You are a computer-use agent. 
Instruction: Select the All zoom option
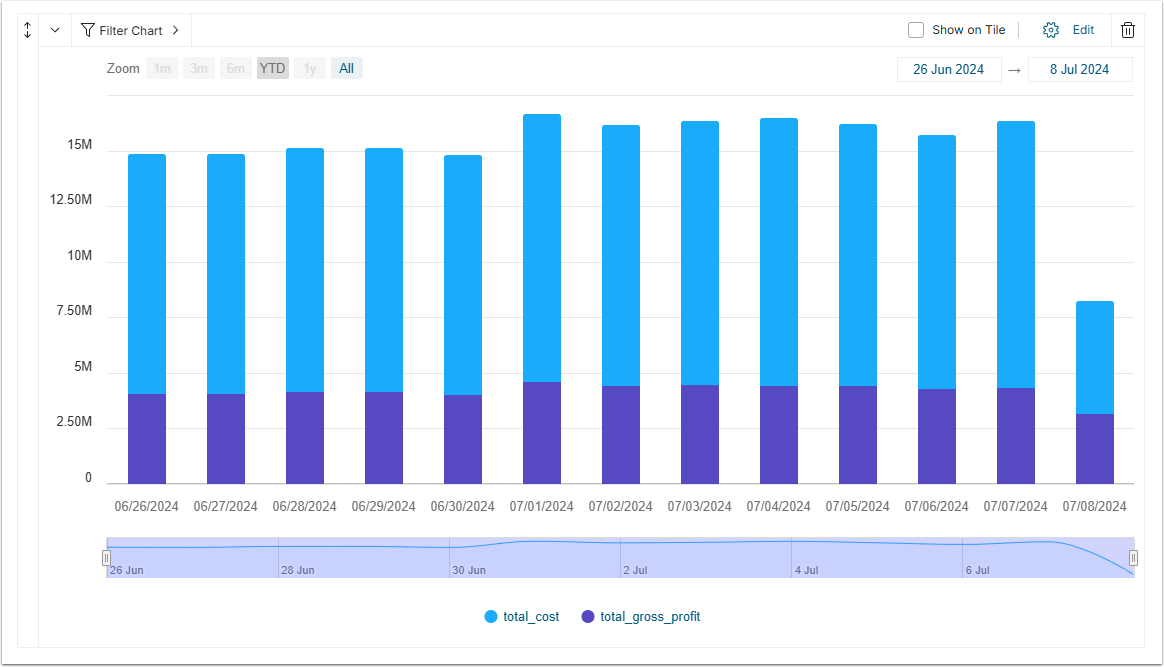(x=347, y=68)
